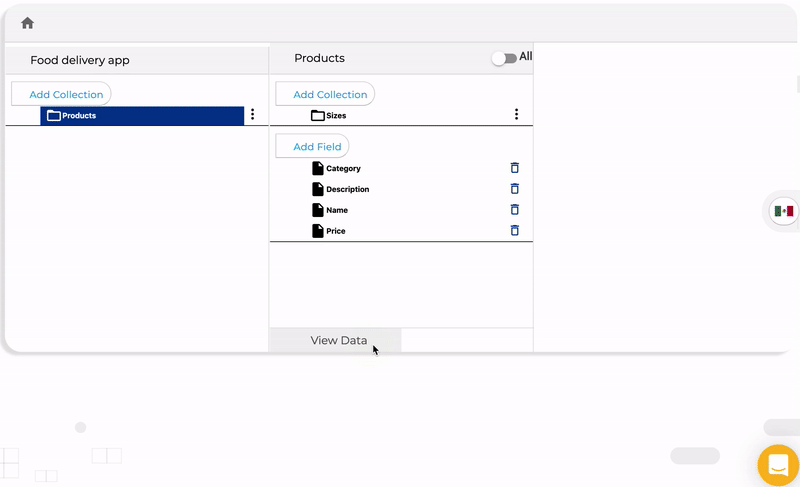Image resolution: width=800 pixels, height=487 pixels.
Task: Toggle the All switch on
Action: [x=504, y=58]
